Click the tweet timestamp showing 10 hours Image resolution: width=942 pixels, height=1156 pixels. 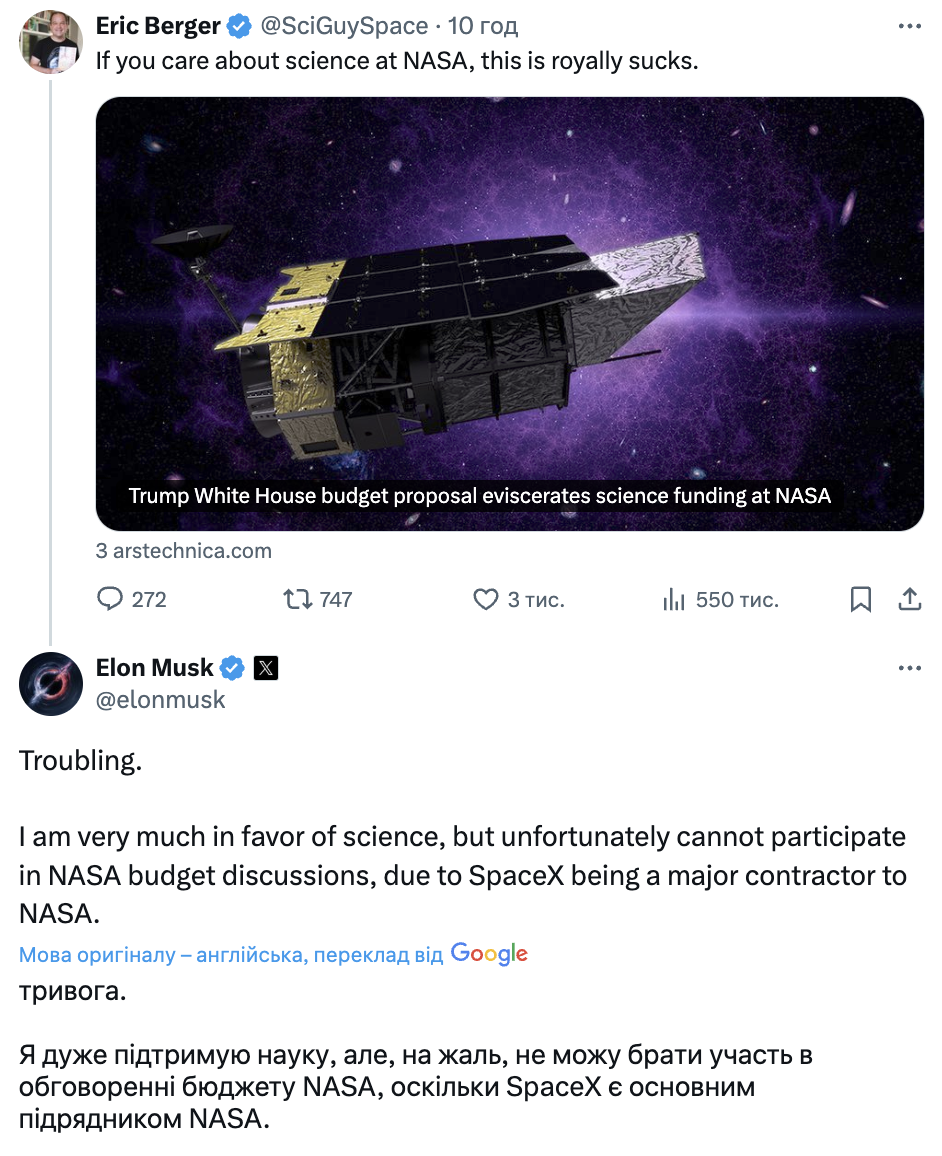click(484, 25)
